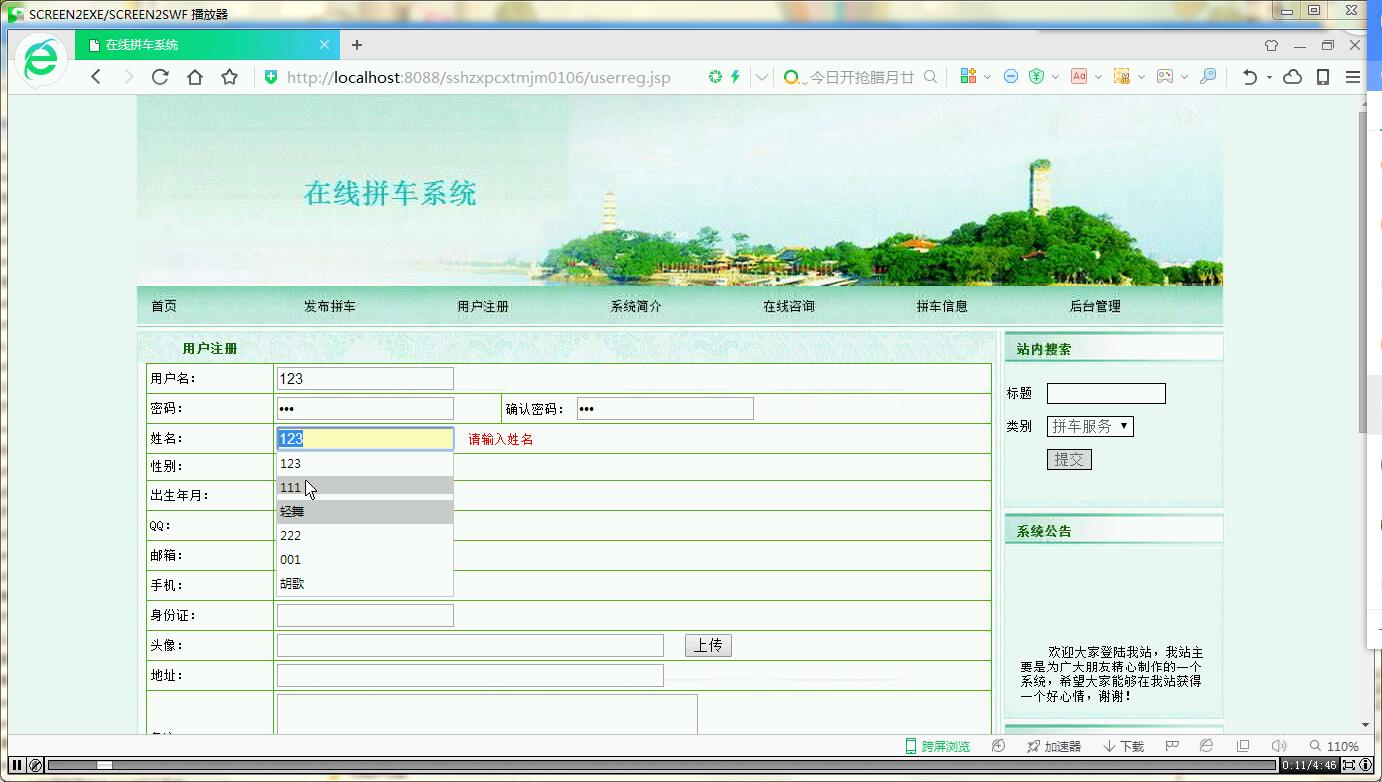Click the blue magnifier find icon
This screenshot has width=1382, height=782.
click(1208, 76)
